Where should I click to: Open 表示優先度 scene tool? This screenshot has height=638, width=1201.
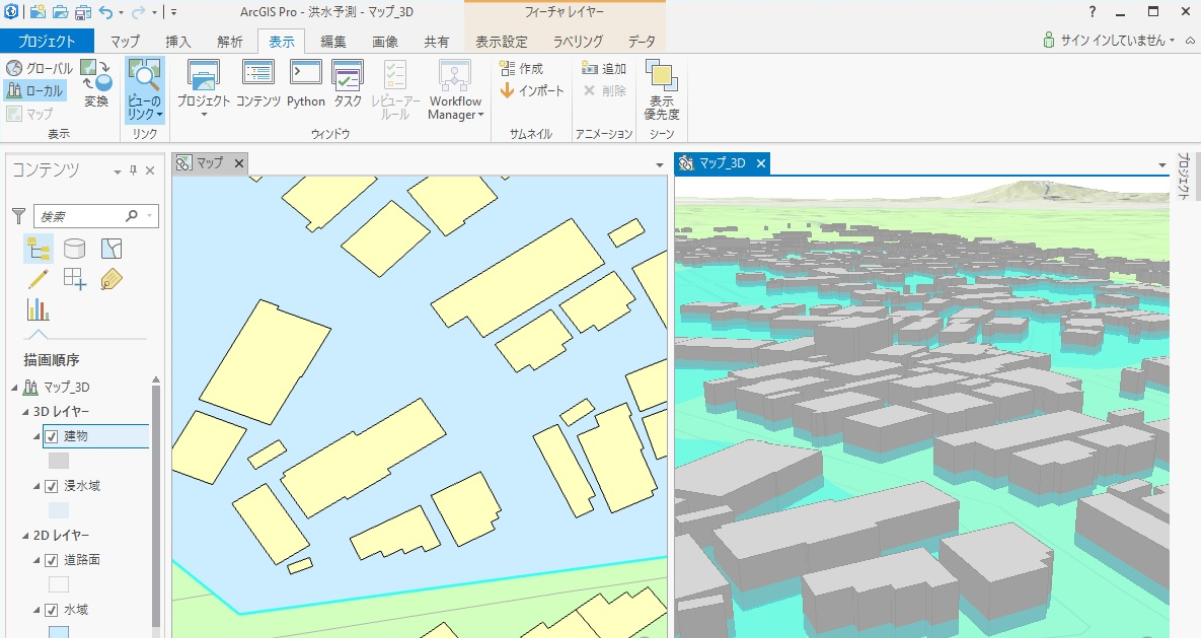(662, 90)
